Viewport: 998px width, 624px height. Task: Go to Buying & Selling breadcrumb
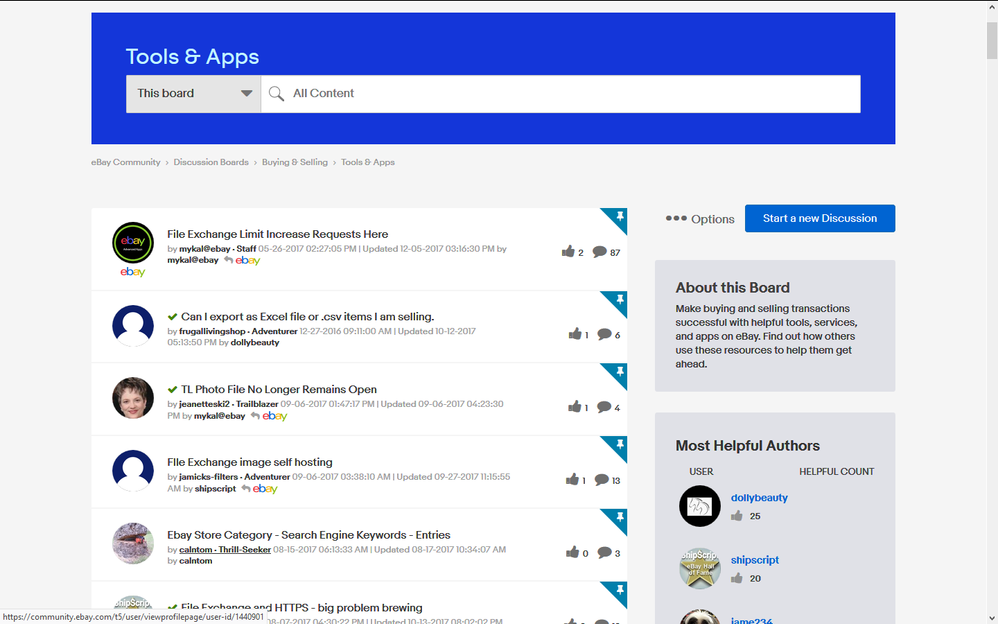[x=295, y=162]
